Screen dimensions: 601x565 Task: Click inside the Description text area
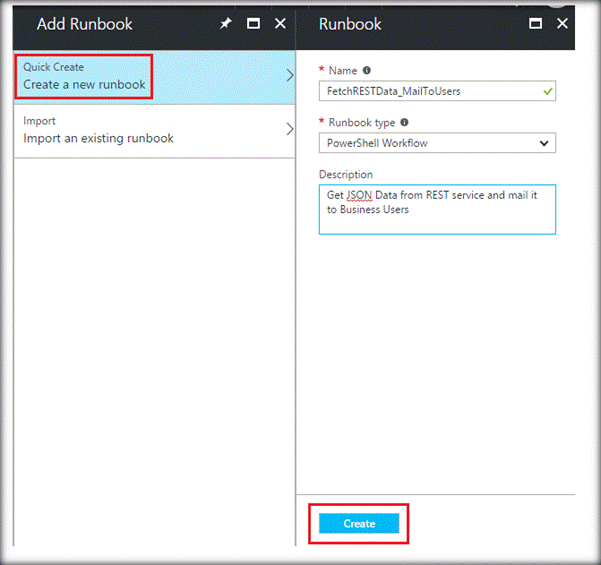(437, 209)
